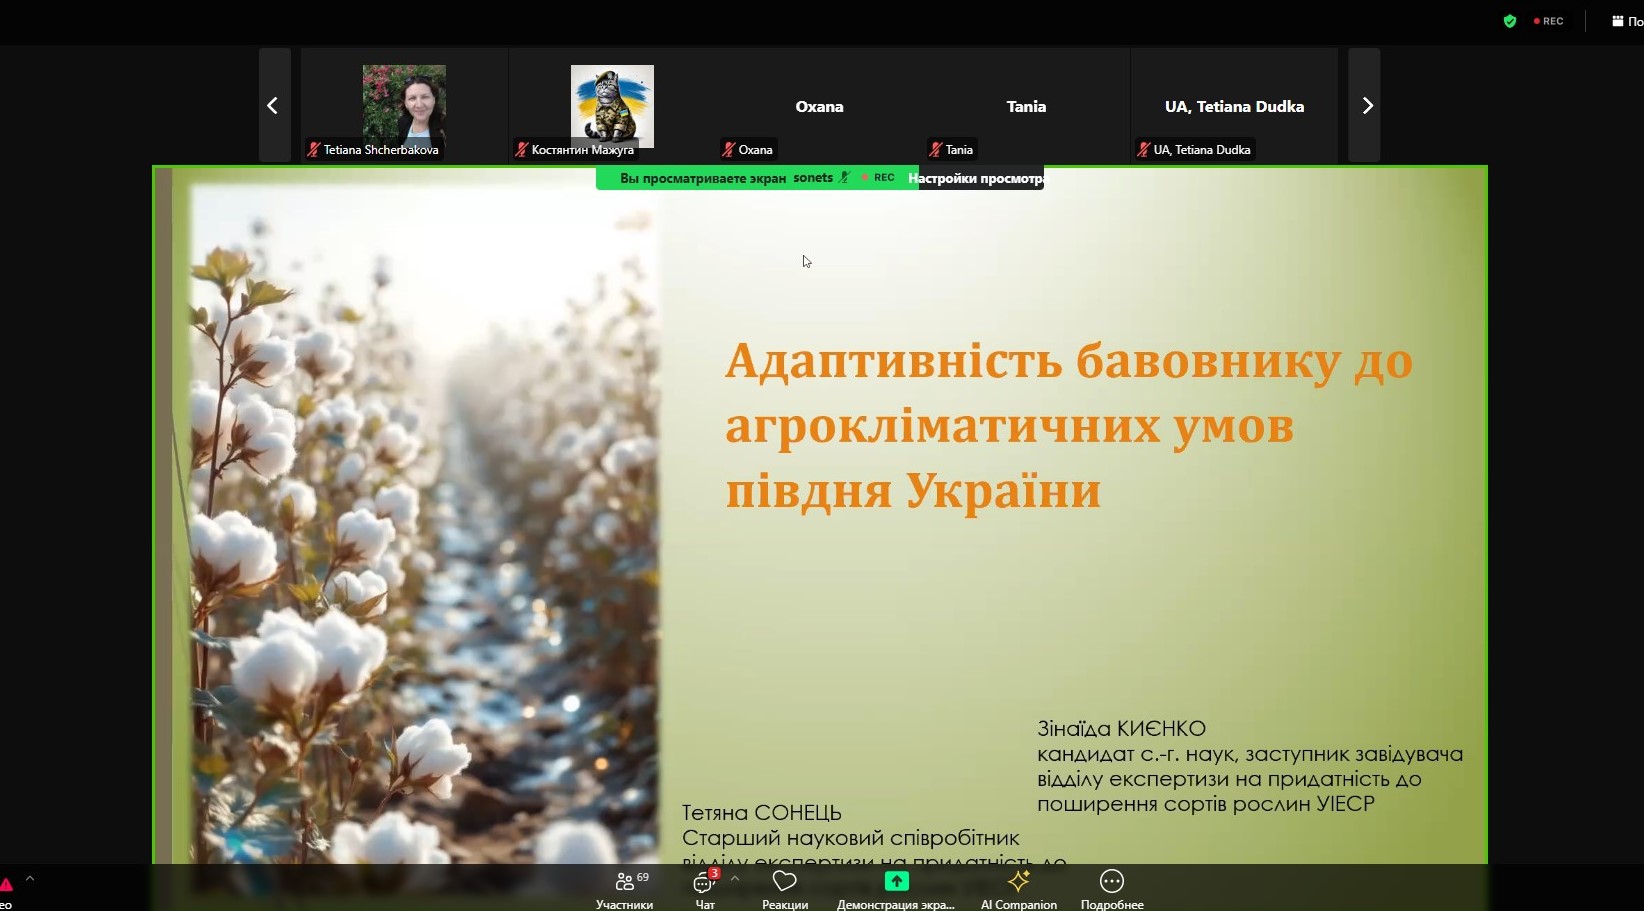Image resolution: width=1644 pixels, height=911 pixels.
Task: Select the Oxana participant tile
Action: click(819, 106)
